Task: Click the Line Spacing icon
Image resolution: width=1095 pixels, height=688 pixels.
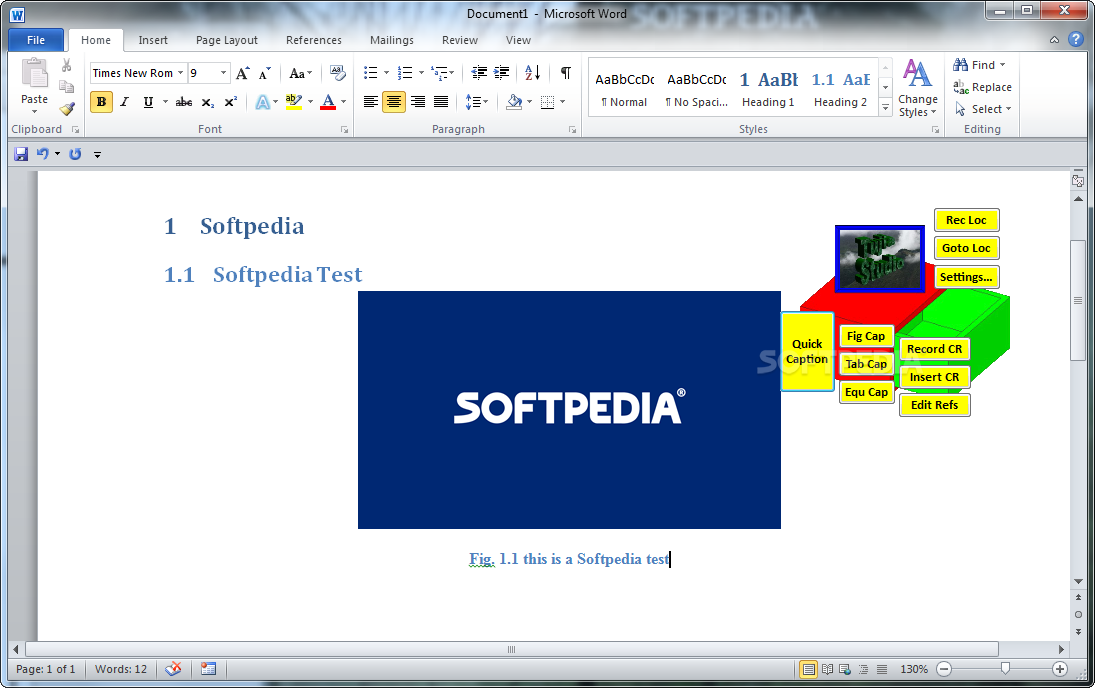Action: pyautogui.click(x=473, y=102)
